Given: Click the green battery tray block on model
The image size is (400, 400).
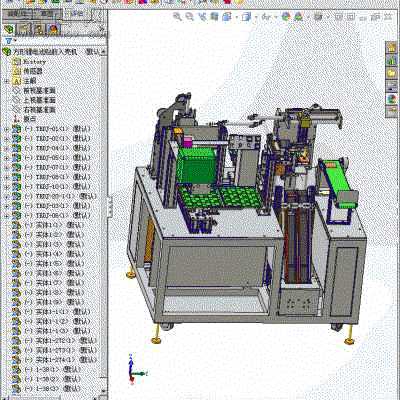Looking at the screenshot, I should 197,165.
